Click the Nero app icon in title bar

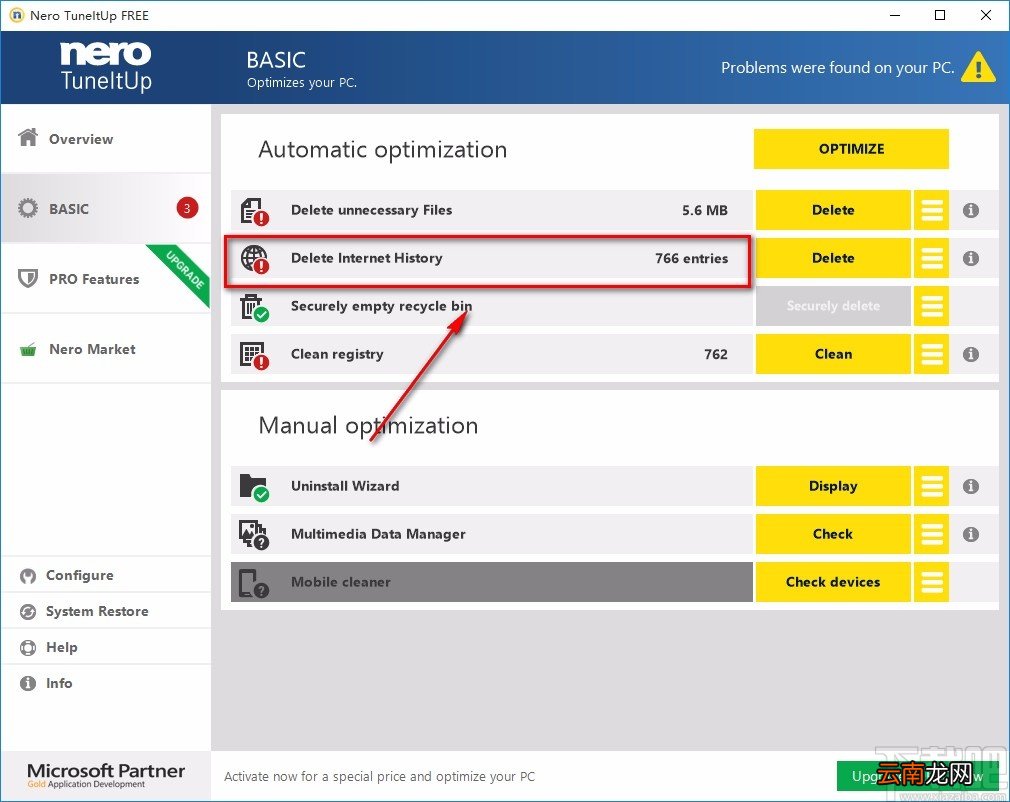(x=16, y=15)
